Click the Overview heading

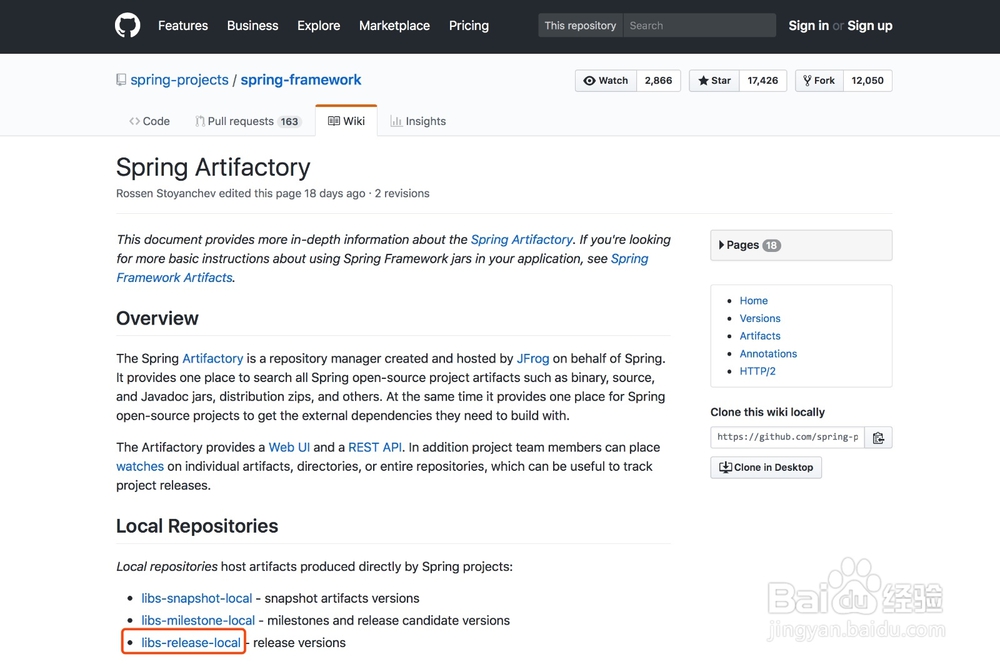157,318
